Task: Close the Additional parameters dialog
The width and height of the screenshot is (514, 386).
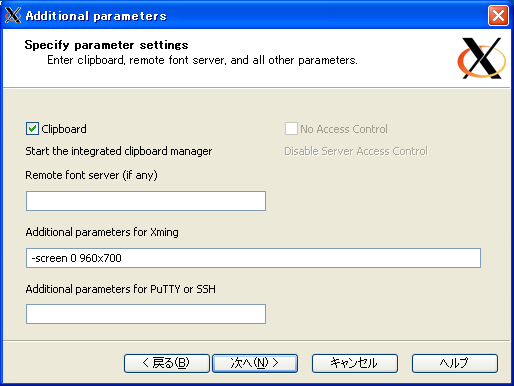Action: [x=498, y=15]
